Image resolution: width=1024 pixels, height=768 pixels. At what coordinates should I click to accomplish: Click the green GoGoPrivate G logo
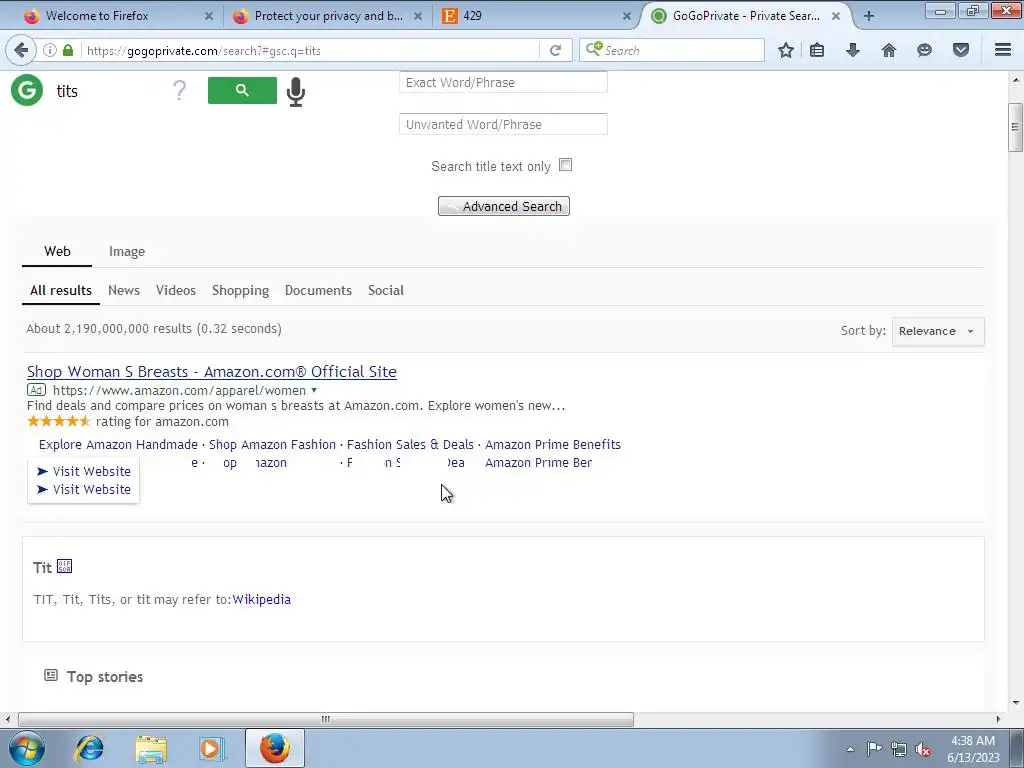[27, 90]
